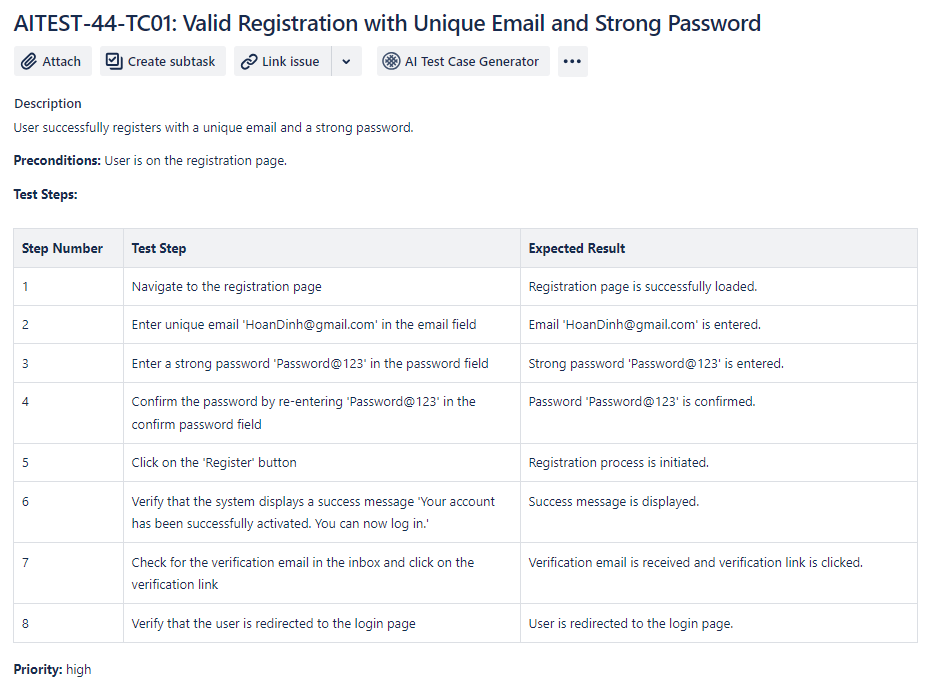This screenshot has width=930, height=685.
Task: Click the issue title to edit it
Action: point(387,23)
